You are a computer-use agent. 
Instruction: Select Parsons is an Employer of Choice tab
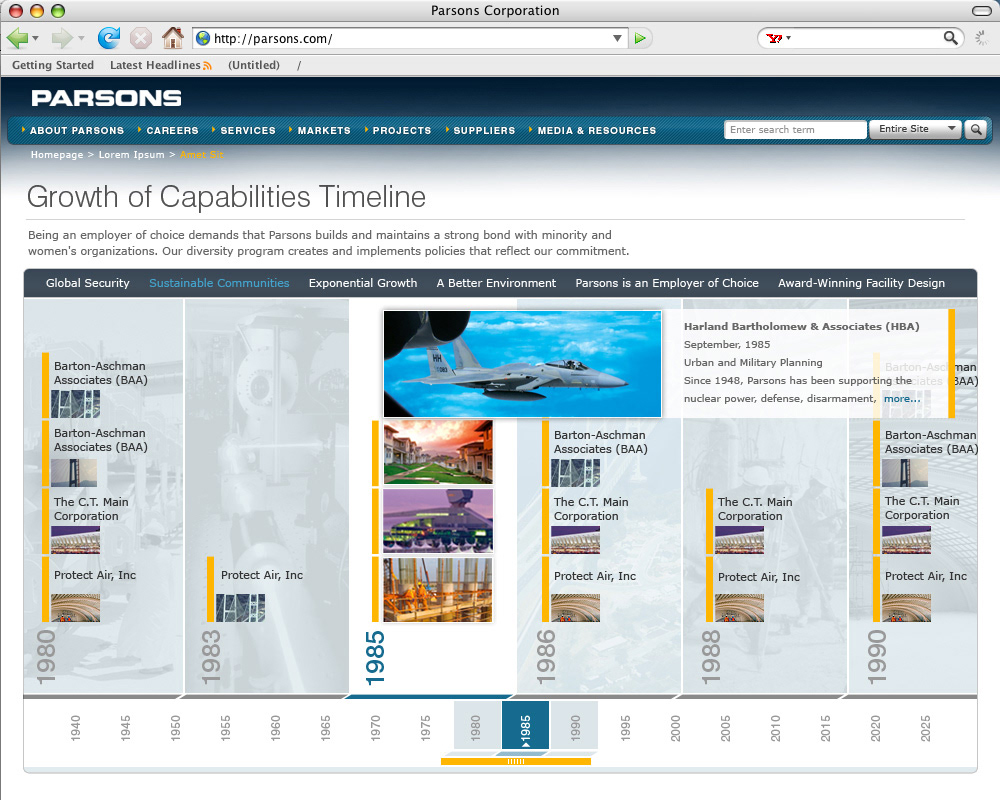(x=667, y=283)
